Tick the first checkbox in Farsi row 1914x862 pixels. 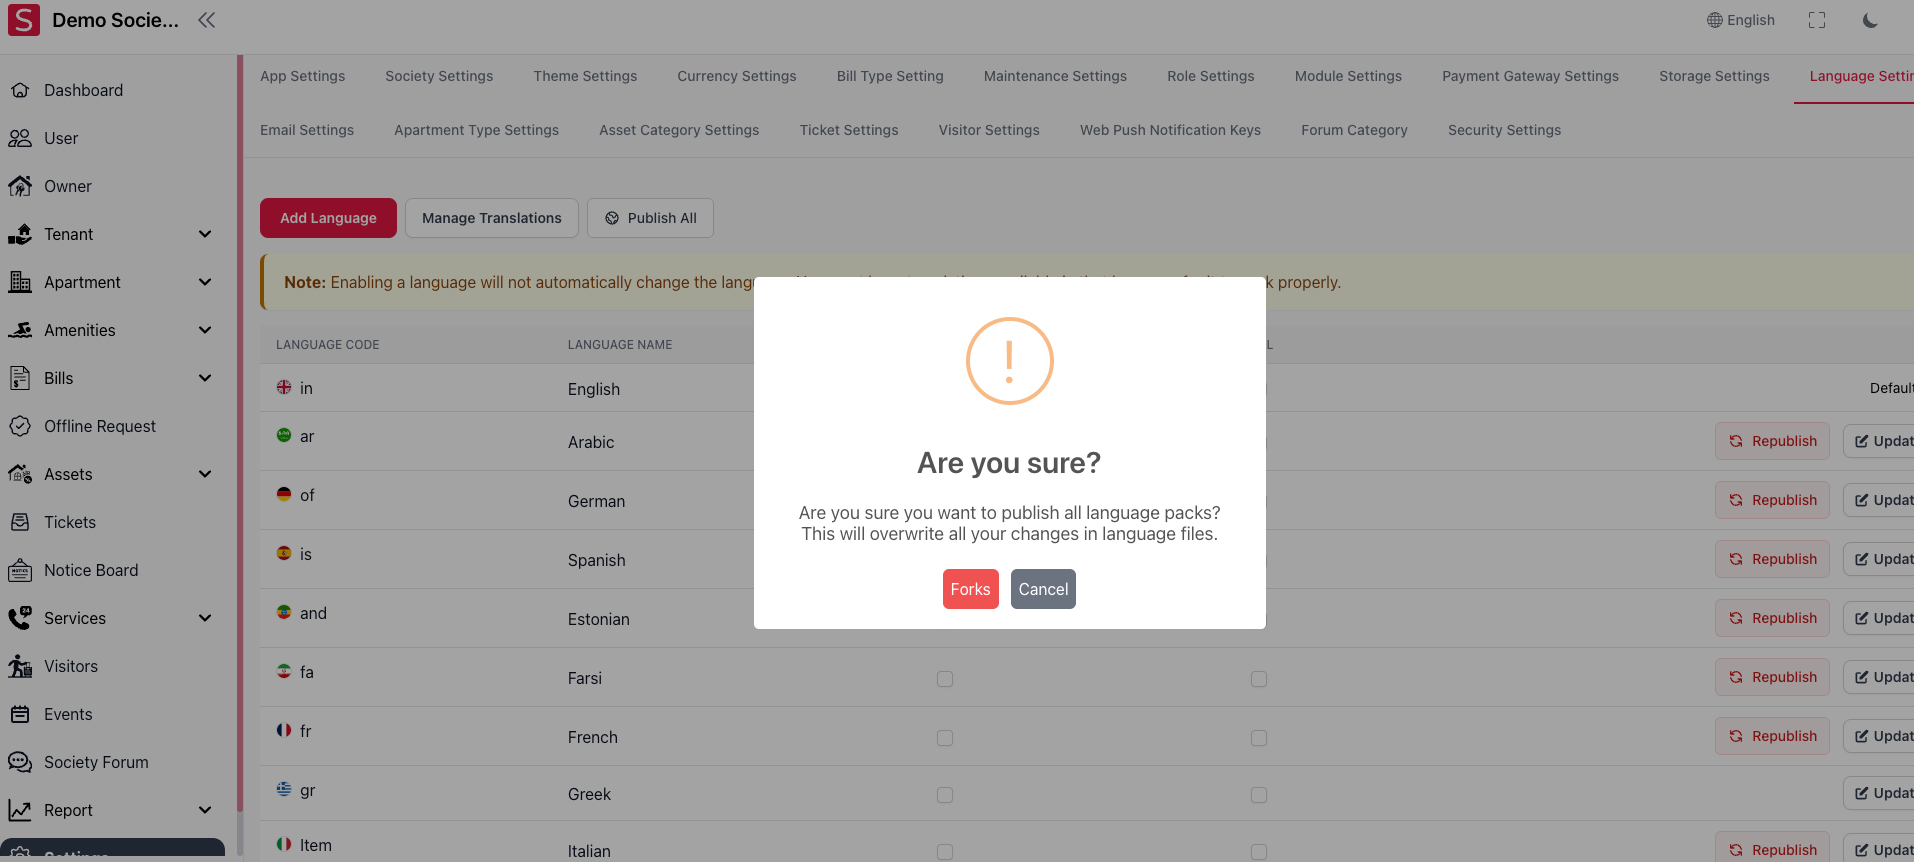[x=945, y=679]
